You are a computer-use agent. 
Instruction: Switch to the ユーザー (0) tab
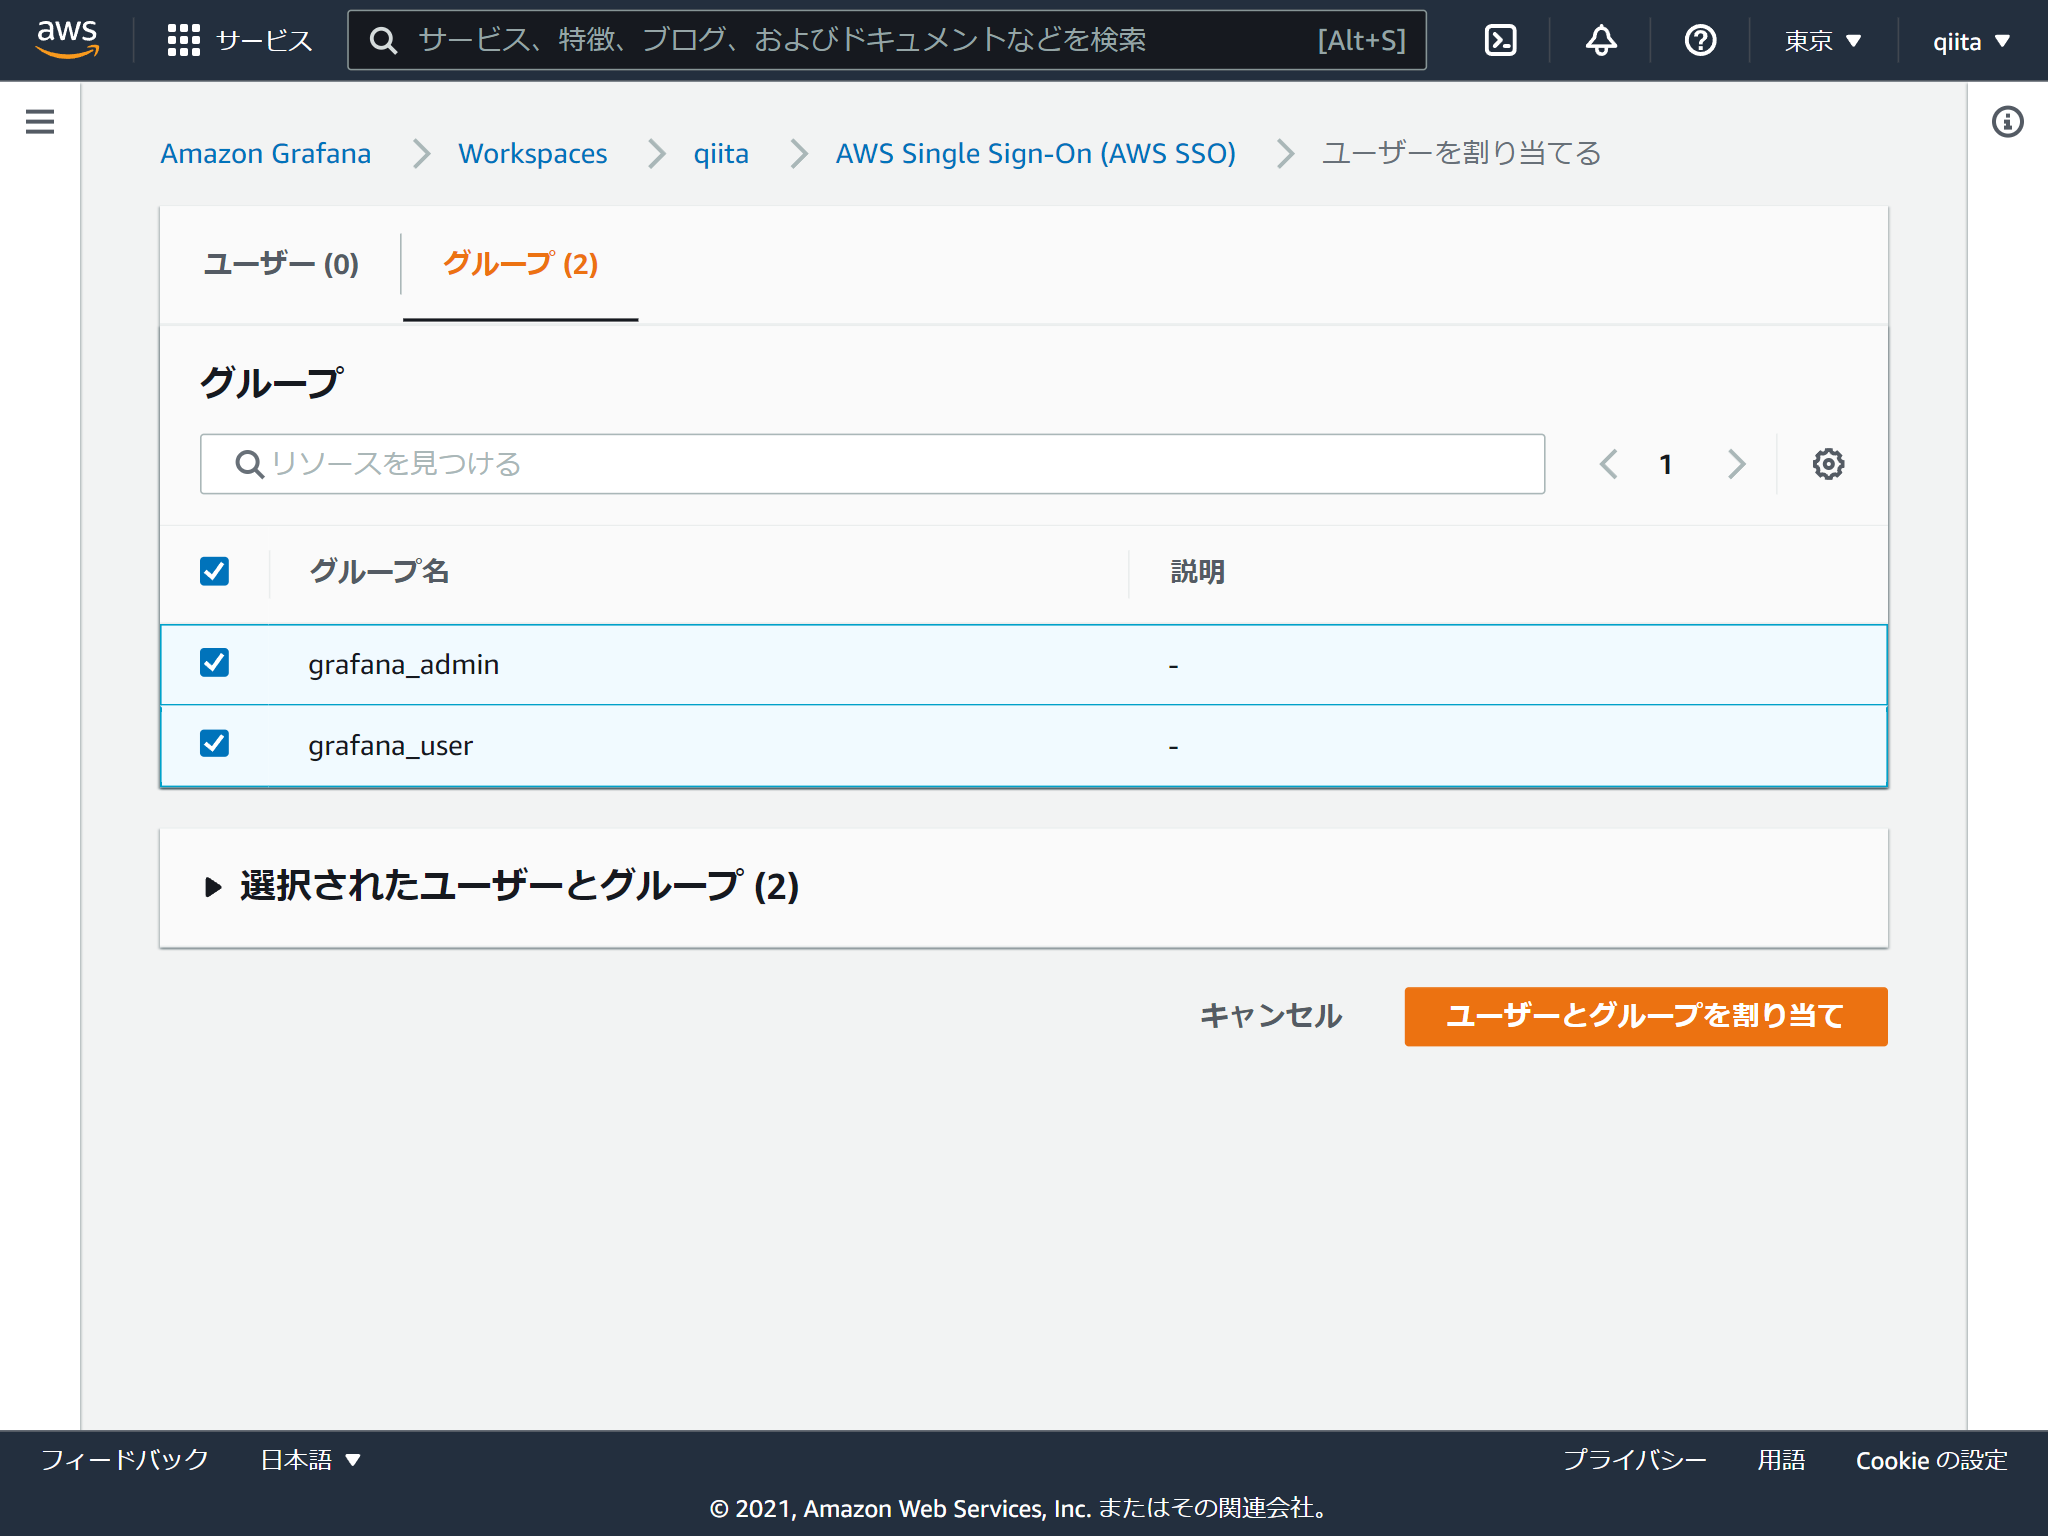point(281,264)
